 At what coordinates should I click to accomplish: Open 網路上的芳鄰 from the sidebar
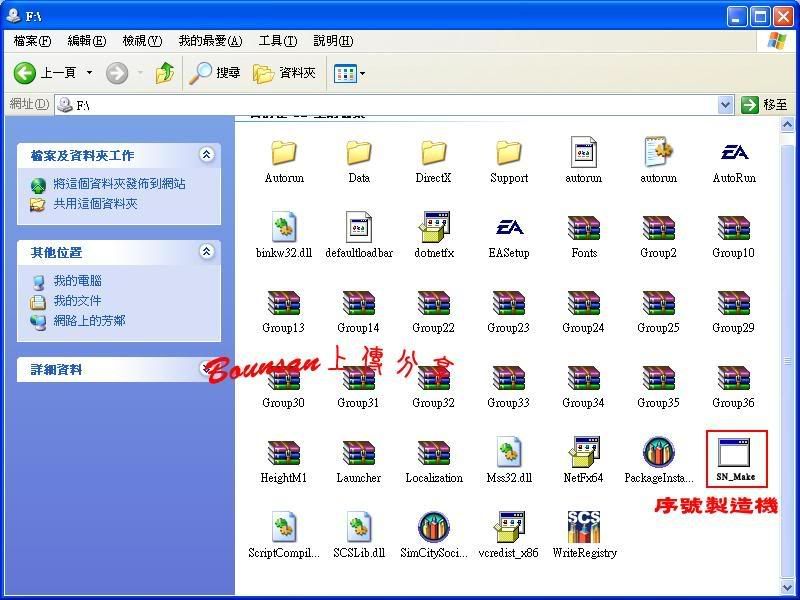(x=89, y=321)
